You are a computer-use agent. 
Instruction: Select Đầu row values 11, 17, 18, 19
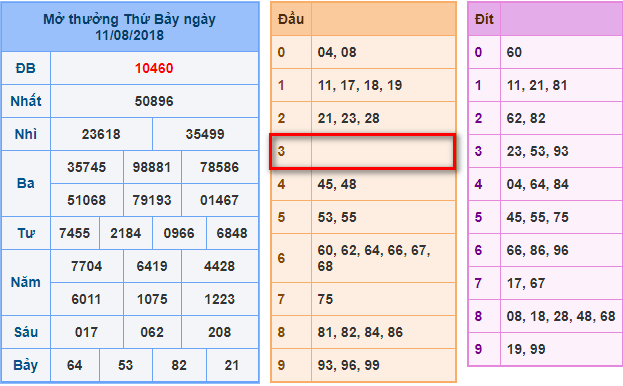point(360,85)
